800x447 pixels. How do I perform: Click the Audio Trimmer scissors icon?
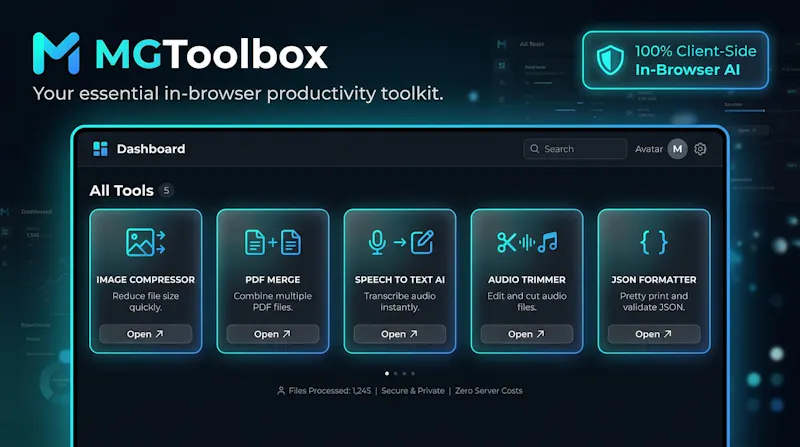tap(506, 242)
